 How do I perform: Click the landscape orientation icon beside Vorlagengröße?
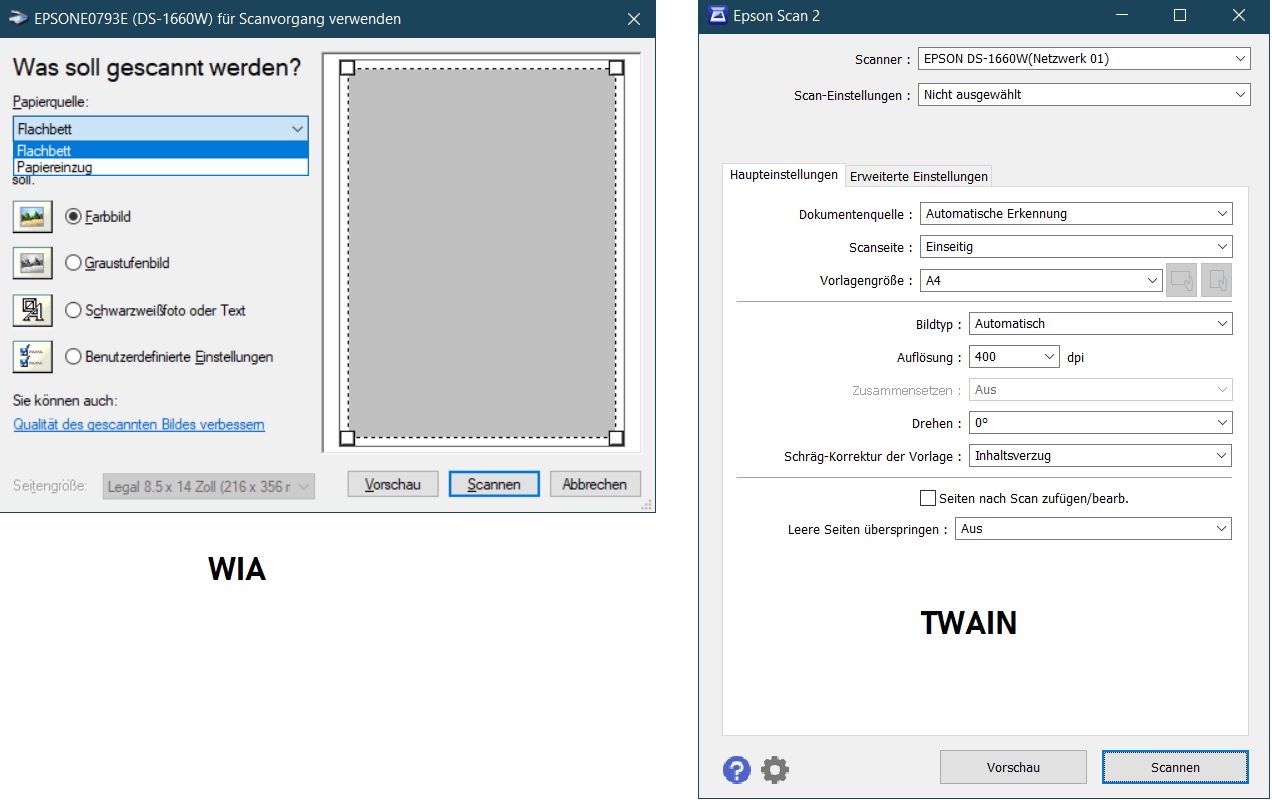tap(1182, 281)
